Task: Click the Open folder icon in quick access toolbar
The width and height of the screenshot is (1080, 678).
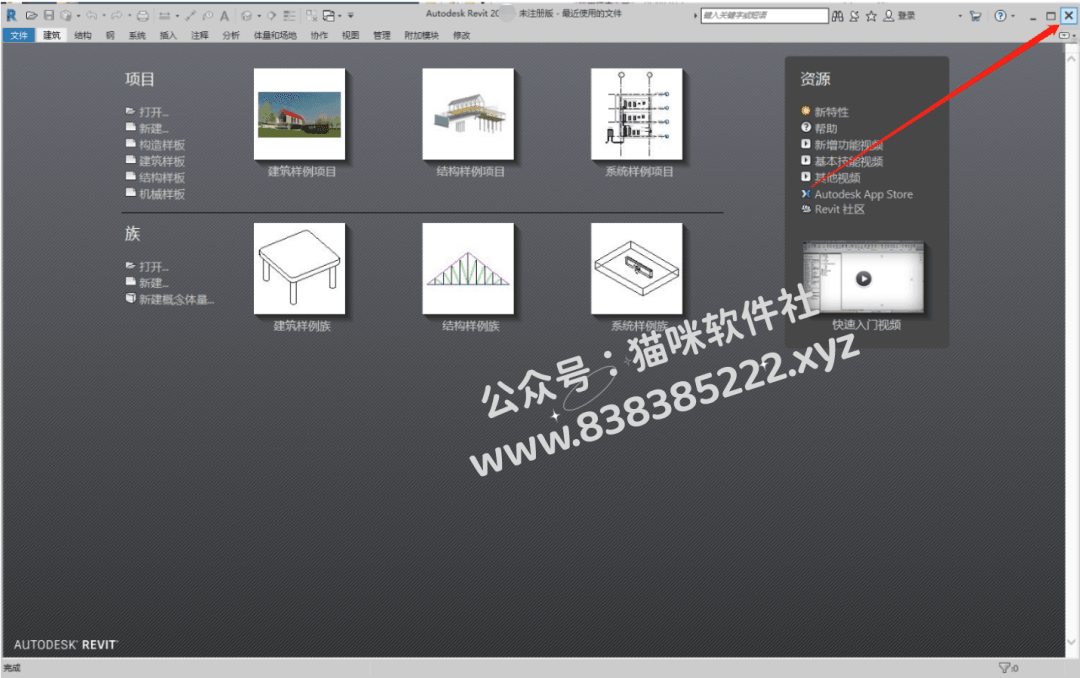Action: (x=32, y=15)
